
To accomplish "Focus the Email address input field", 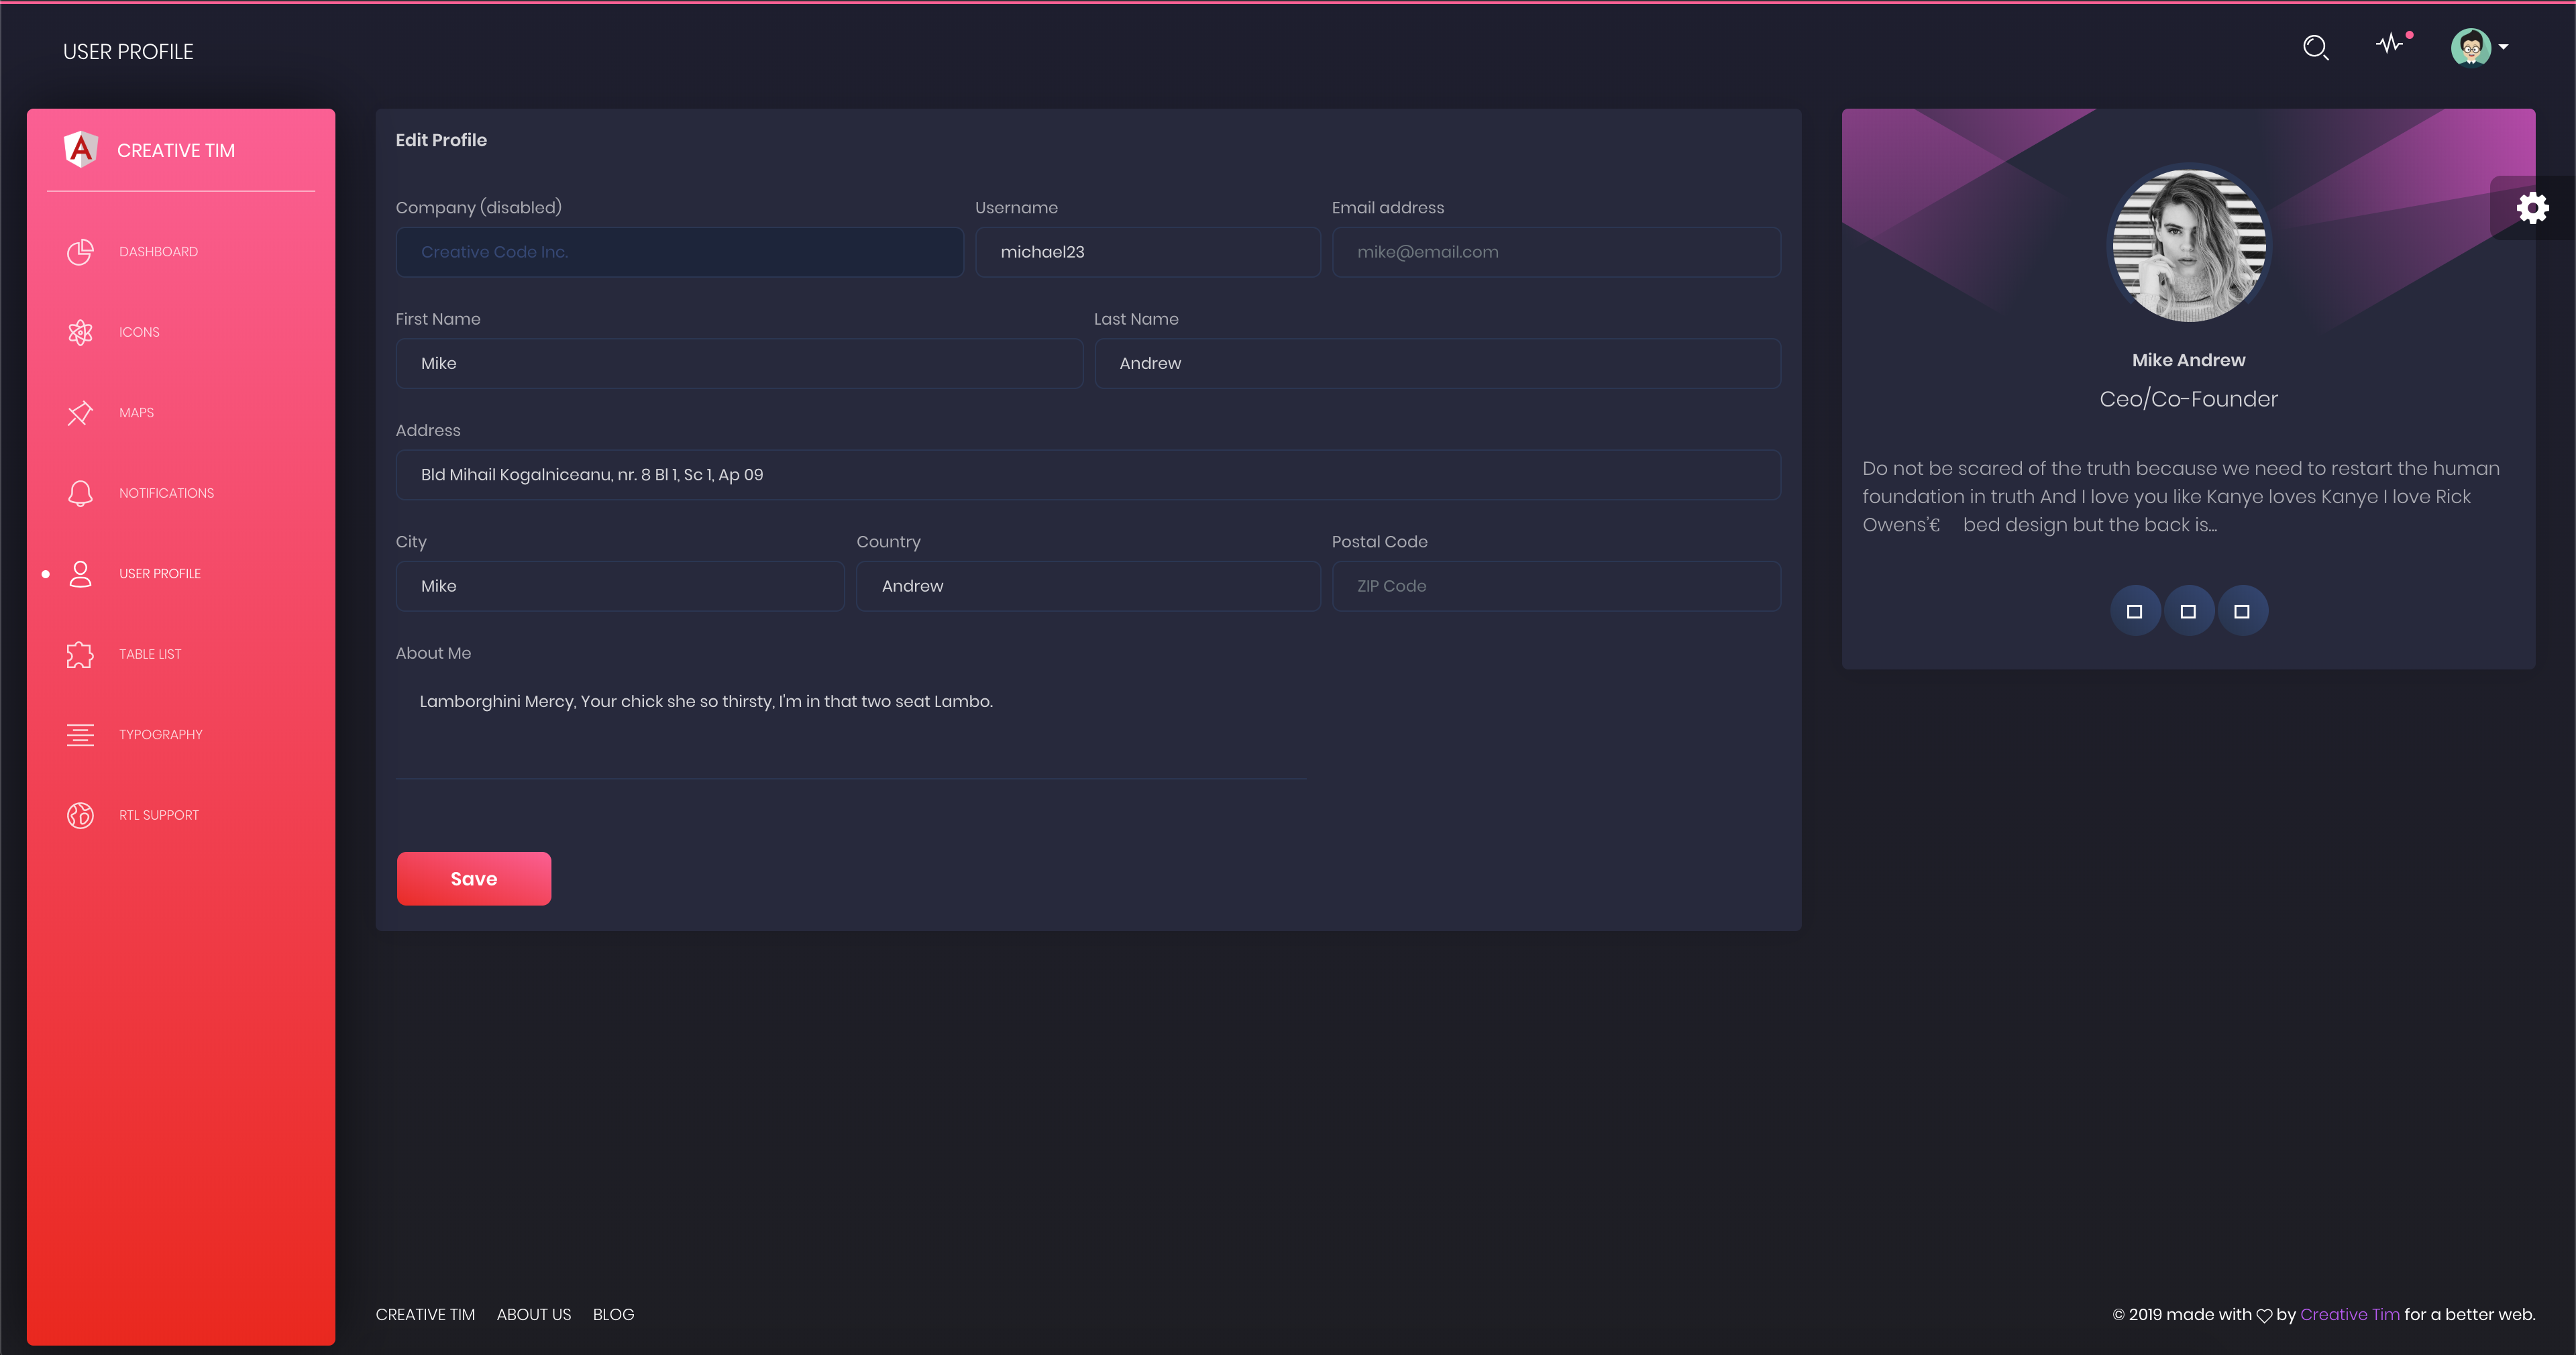I will 1555,252.
